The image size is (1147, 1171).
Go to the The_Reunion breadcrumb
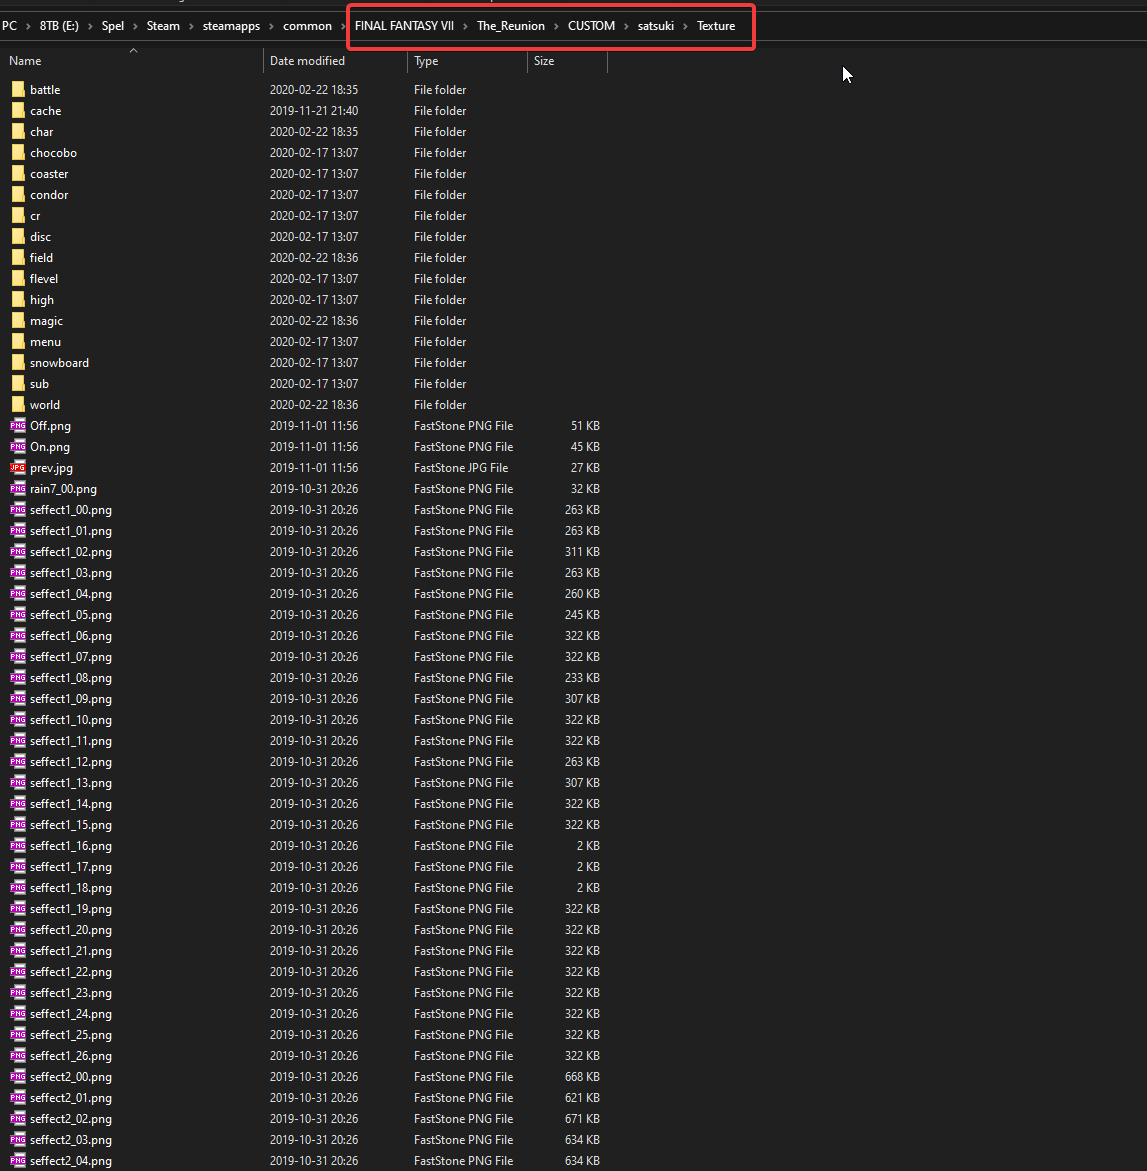pos(511,26)
